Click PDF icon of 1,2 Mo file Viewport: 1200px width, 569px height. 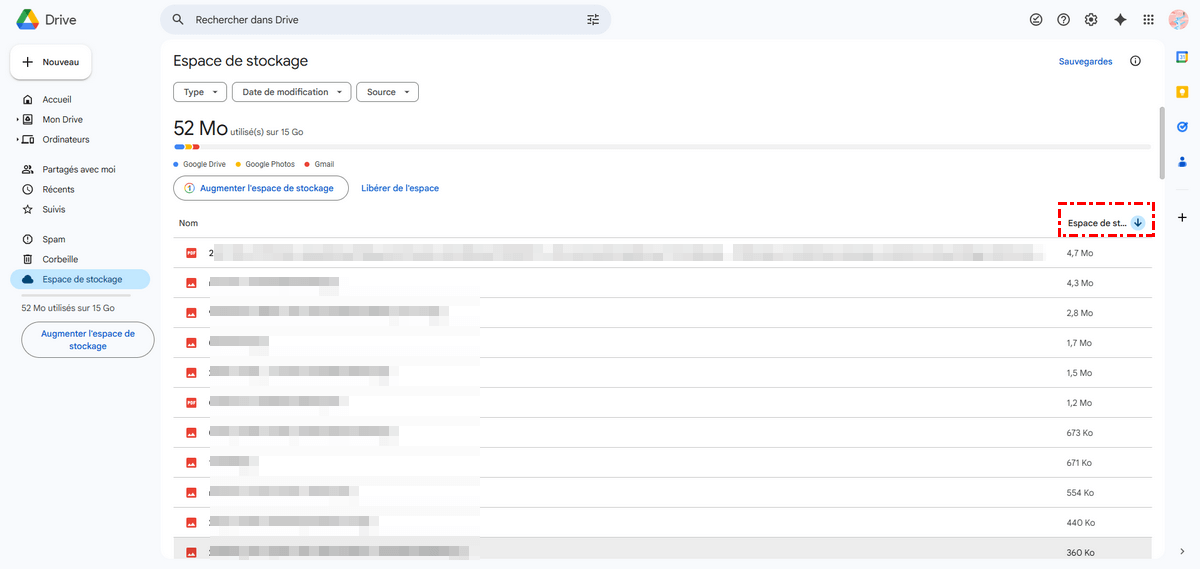pos(190,403)
